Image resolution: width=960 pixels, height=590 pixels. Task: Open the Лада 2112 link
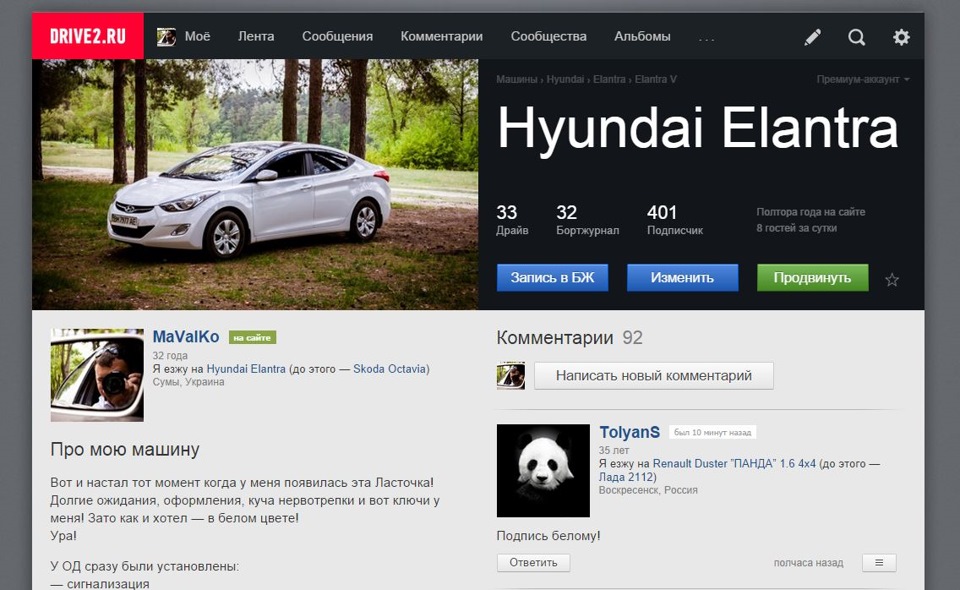click(x=626, y=477)
